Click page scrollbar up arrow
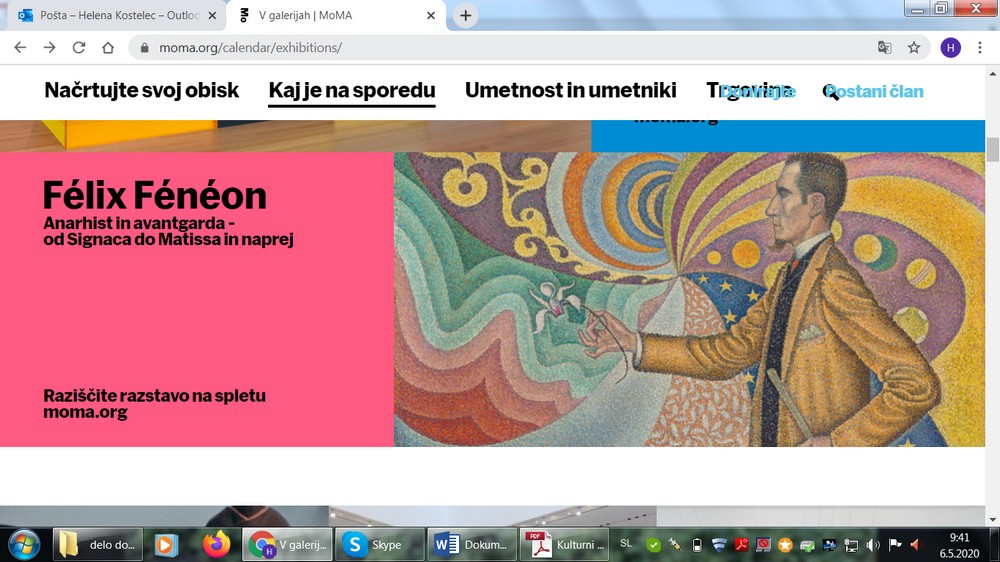The width and height of the screenshot is (1000, 562). [992, 74]
